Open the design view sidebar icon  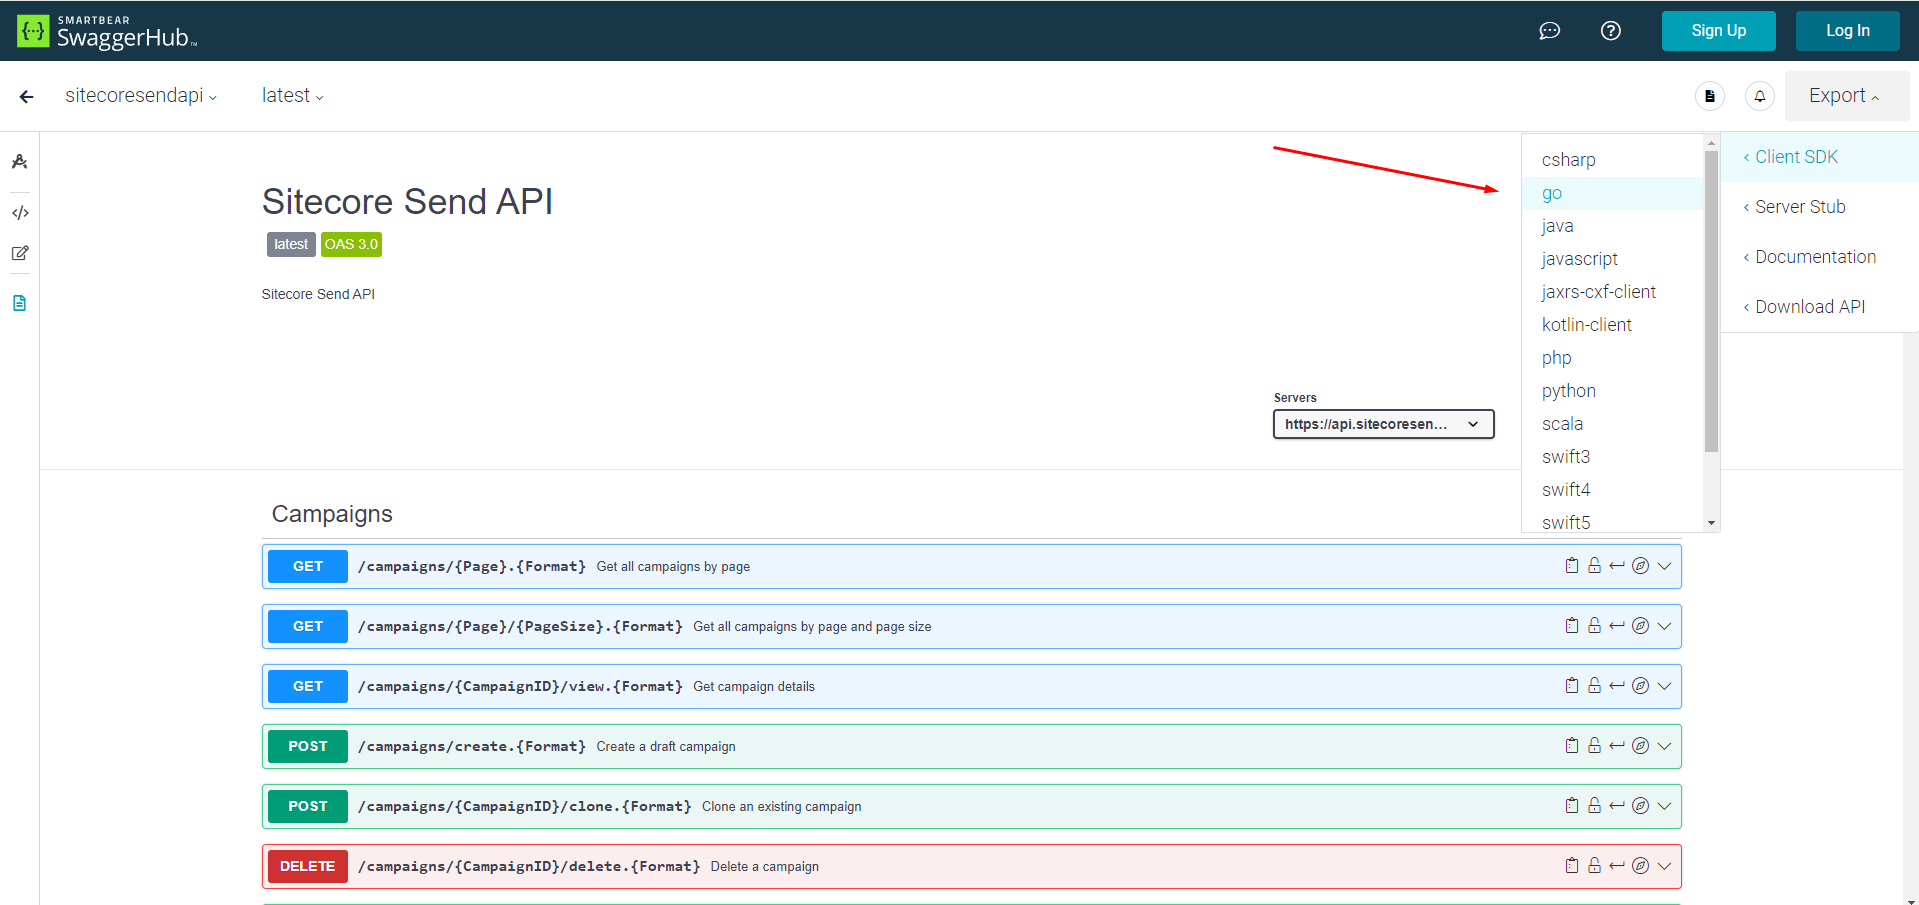pyautogui.click(x=19, y=162)
